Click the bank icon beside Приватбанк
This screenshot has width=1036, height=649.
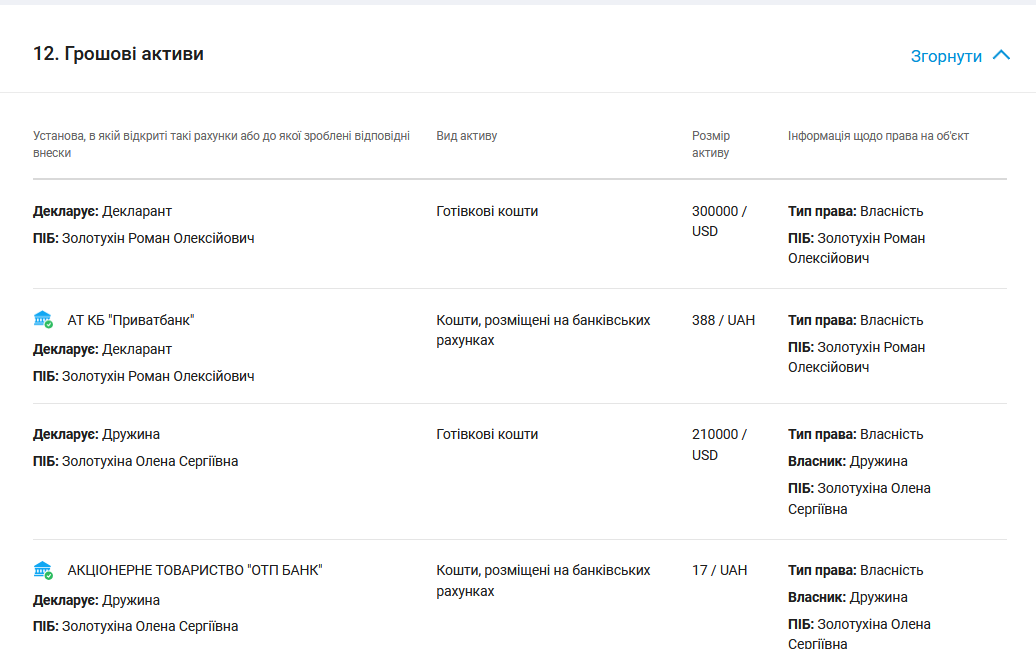(43, 320)
